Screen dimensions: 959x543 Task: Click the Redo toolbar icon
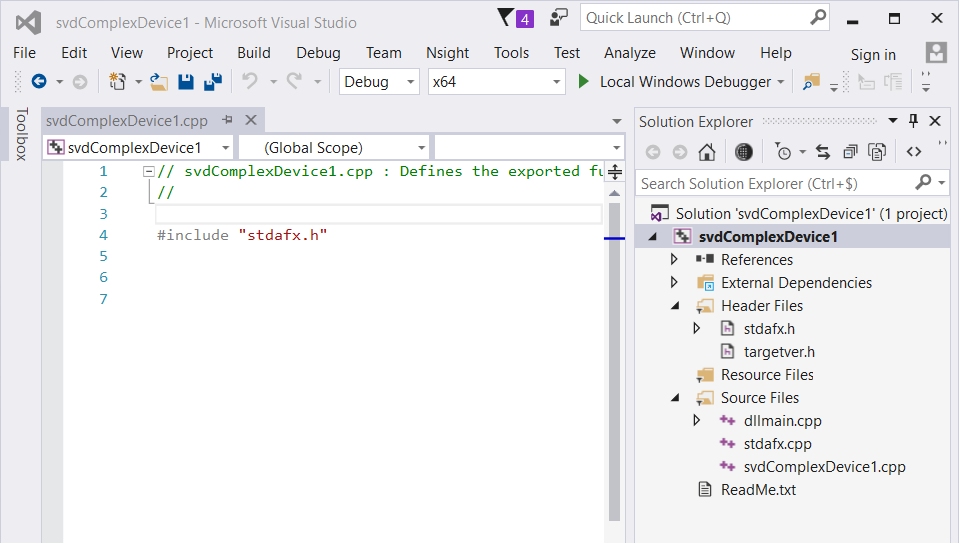[295, 81]
